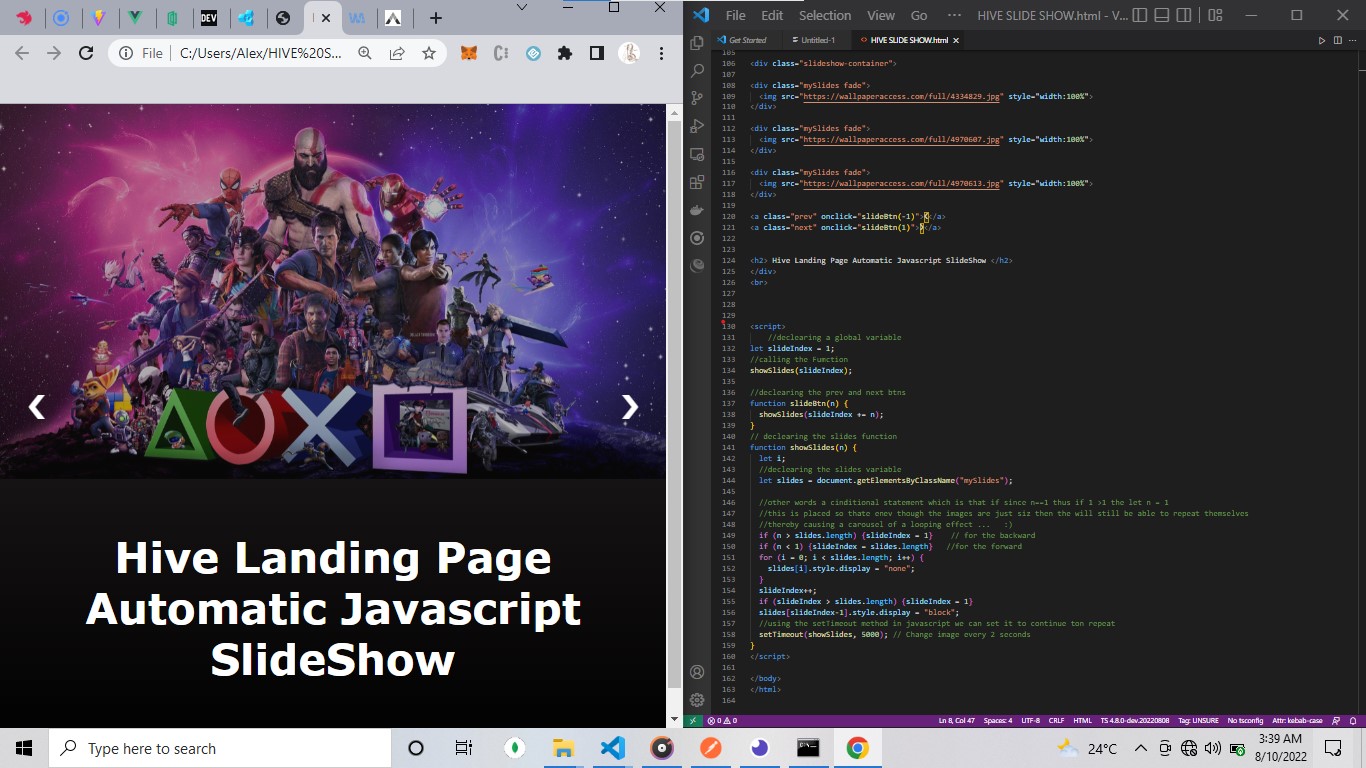Expand hidden VS Code menus ellipsis

(x=954, y=15)
